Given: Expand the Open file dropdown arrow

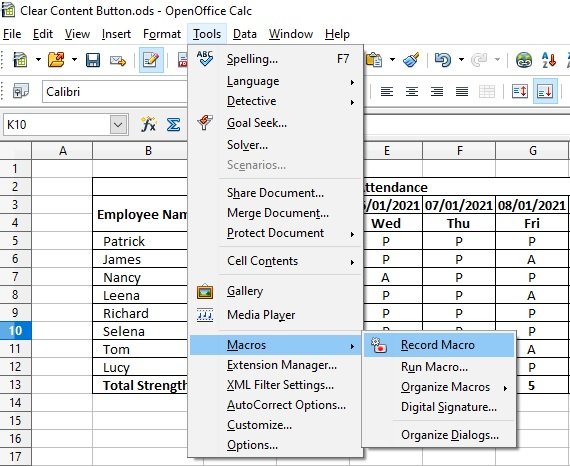Looking at the screenshot, I should 74,60.
